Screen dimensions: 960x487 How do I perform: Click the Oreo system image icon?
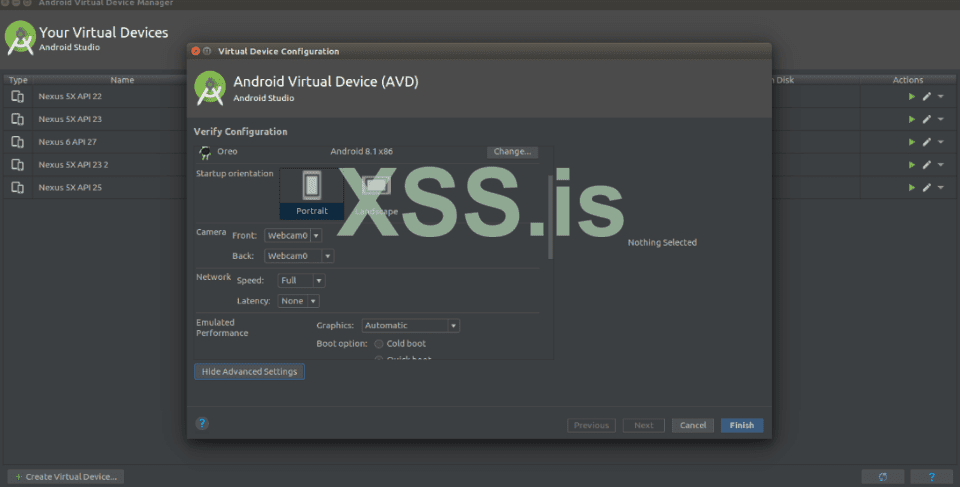tap(205, 152)
